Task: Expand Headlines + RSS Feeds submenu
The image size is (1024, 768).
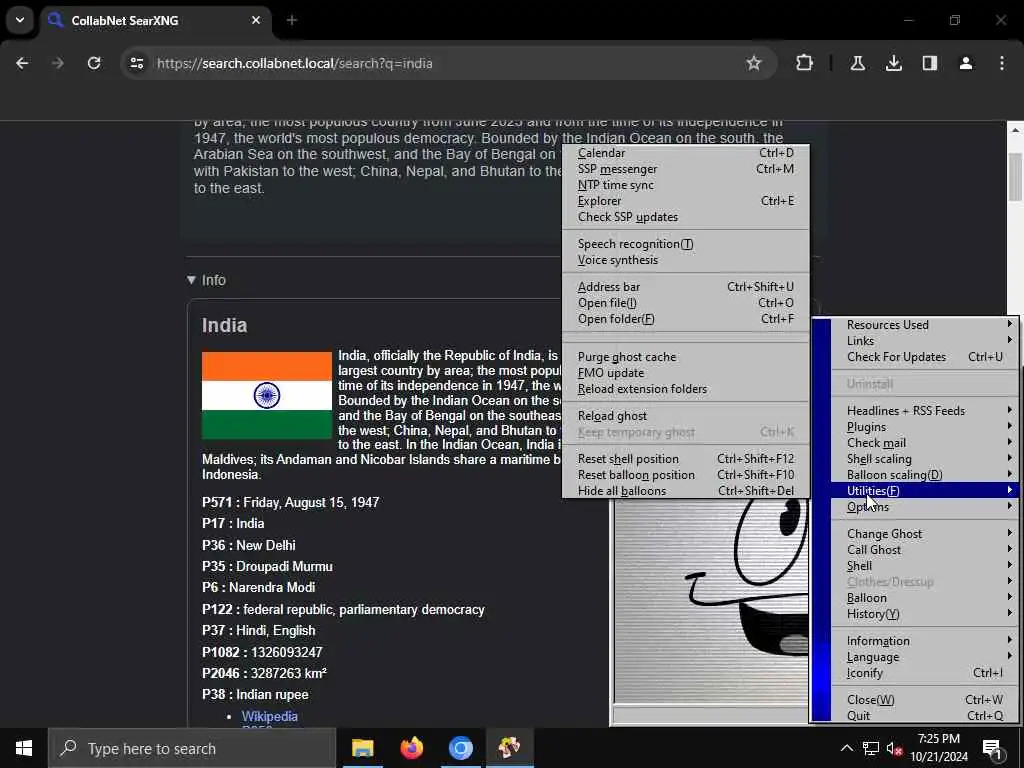Action: pos(925,411)
